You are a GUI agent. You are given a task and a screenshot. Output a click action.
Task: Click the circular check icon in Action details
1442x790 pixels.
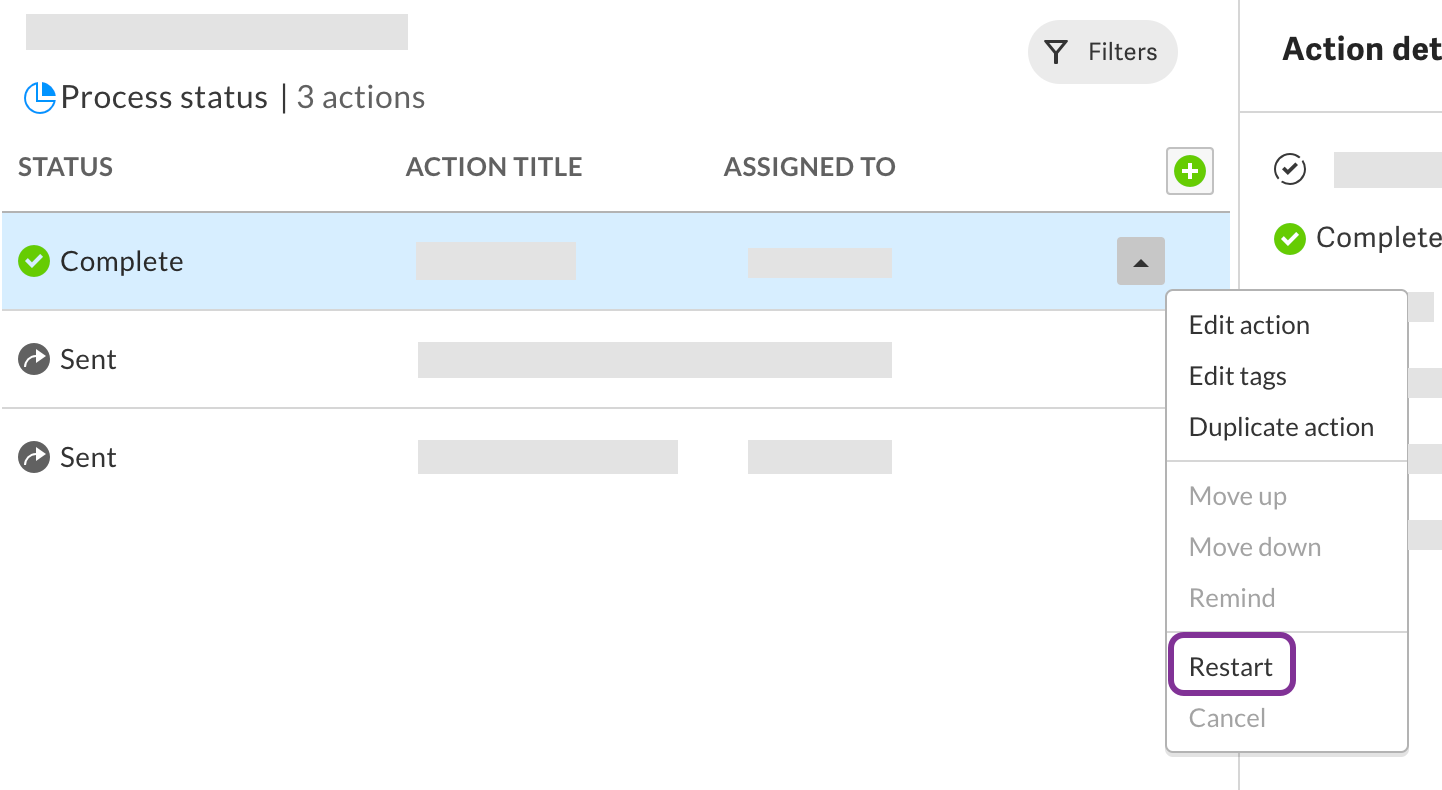(1290, 170)
